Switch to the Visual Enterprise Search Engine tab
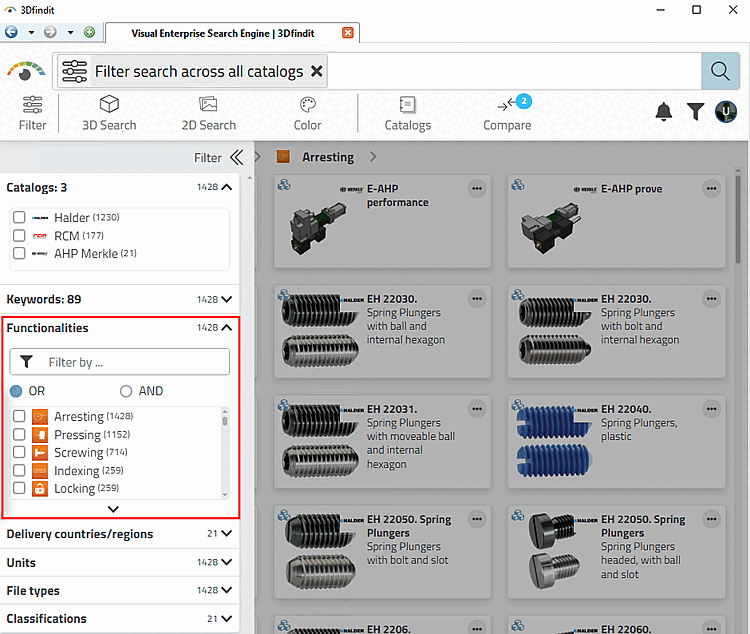750x634 pixels. [223, 33]
